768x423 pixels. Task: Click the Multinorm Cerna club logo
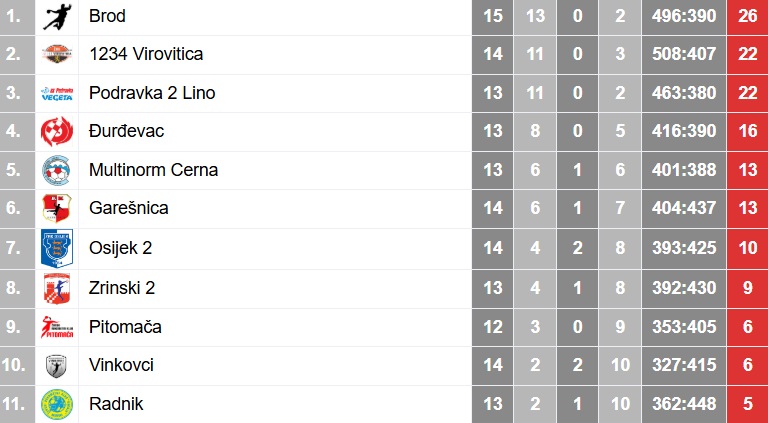coord(56,170)
